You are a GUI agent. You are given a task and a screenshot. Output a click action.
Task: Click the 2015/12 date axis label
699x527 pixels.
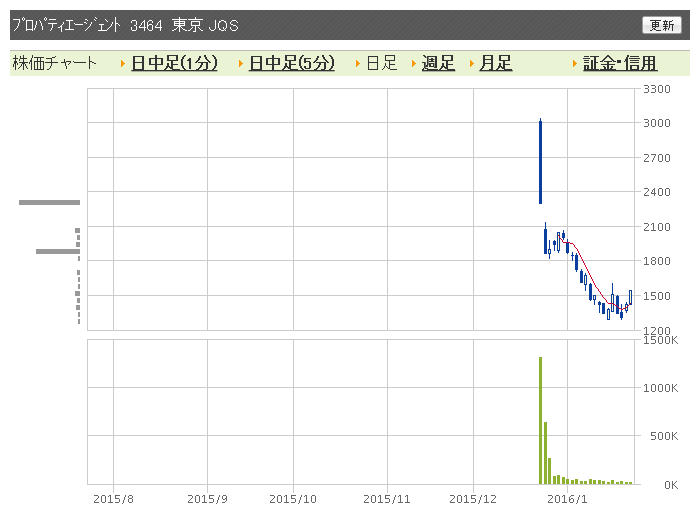pyautogui.click(x=473, y=499)
